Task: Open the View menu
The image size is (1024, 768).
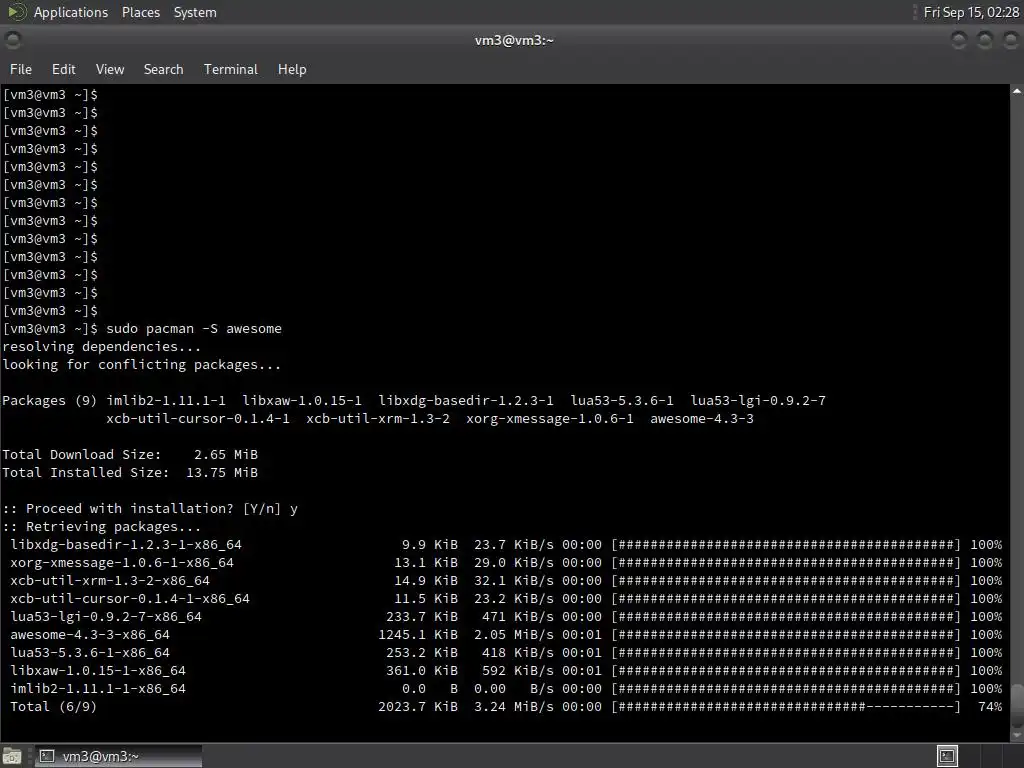Action: [x=110, y=69]
